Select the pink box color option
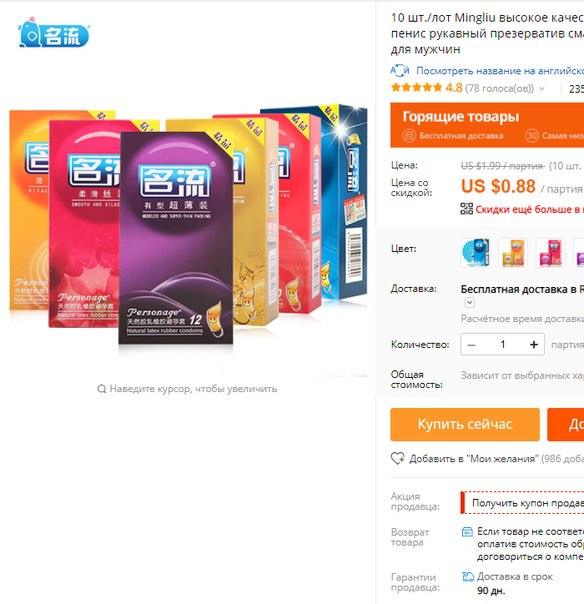The width and height of the screenshot is (584, 604). pyautogui.click(x=550, y=253)
